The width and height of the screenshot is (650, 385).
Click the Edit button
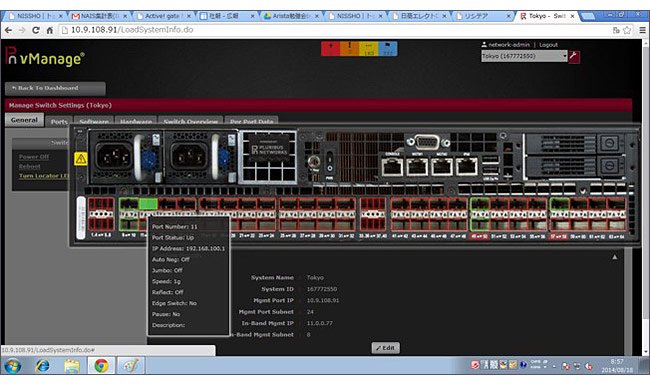(x=386, y=348)
